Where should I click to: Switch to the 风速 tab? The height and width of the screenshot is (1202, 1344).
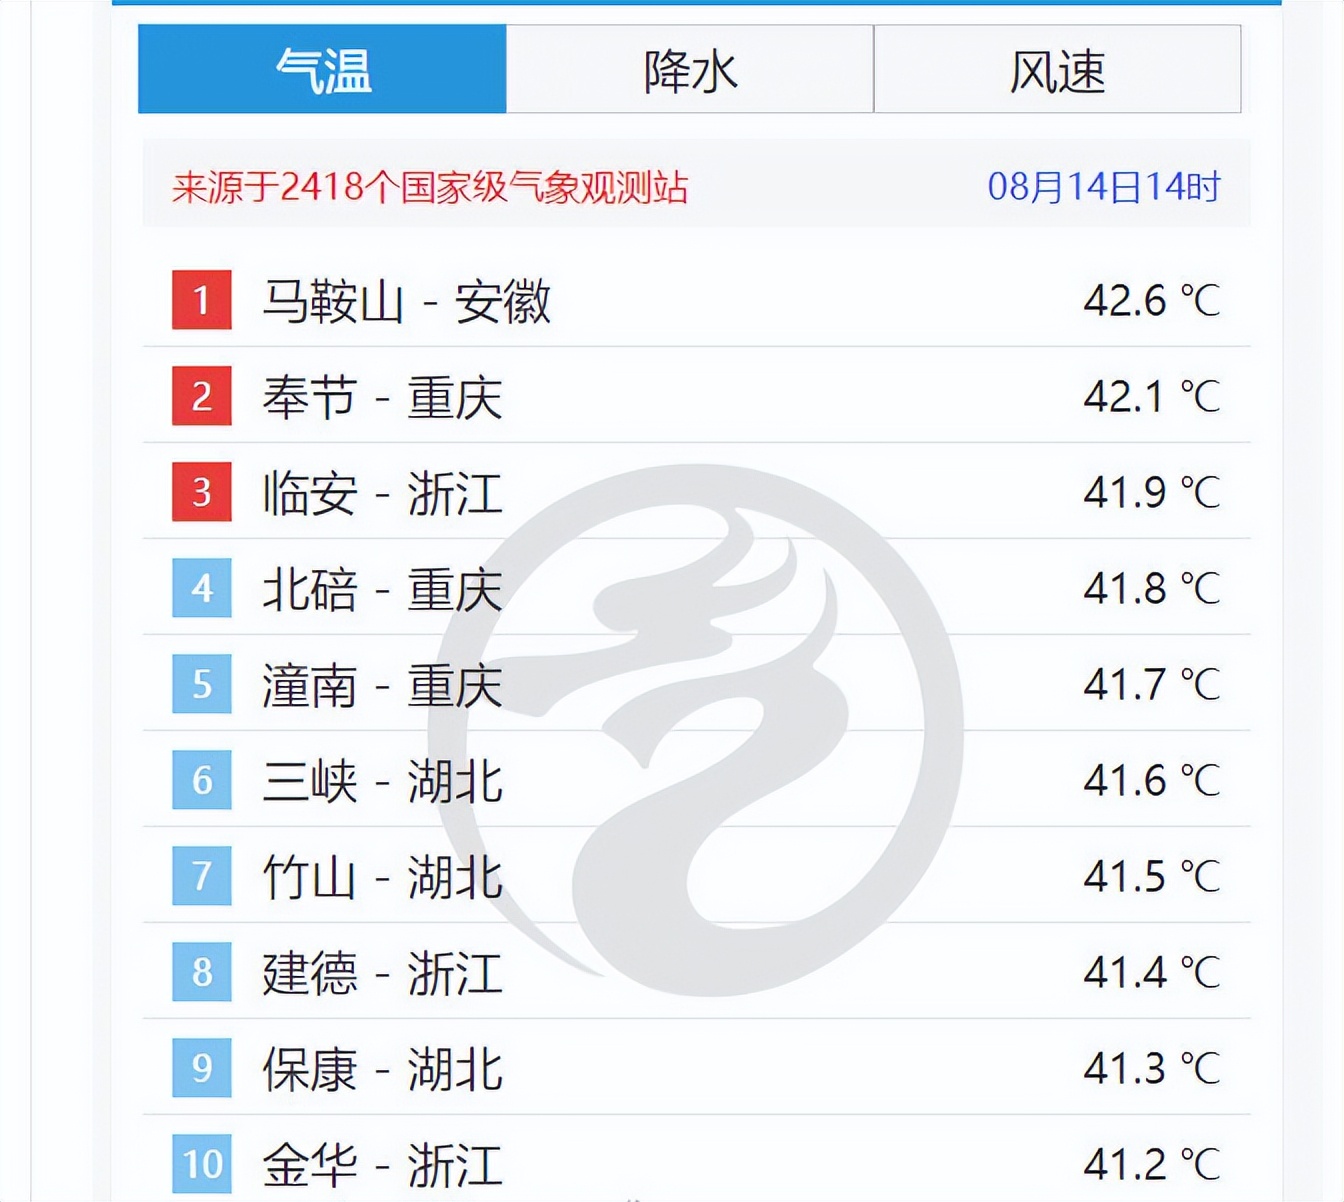[1058, 68]
